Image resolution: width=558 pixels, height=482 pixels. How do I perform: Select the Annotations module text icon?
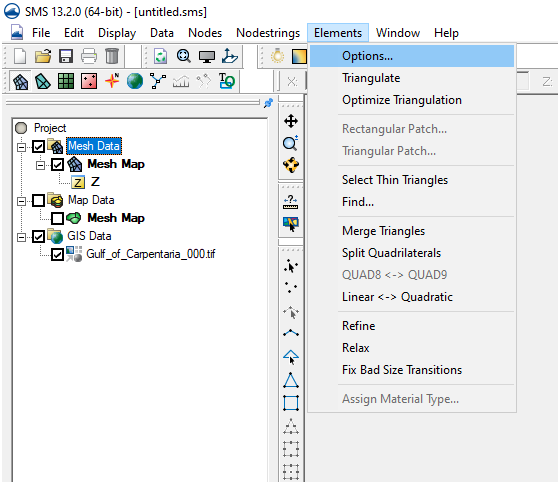pos(227,81)
